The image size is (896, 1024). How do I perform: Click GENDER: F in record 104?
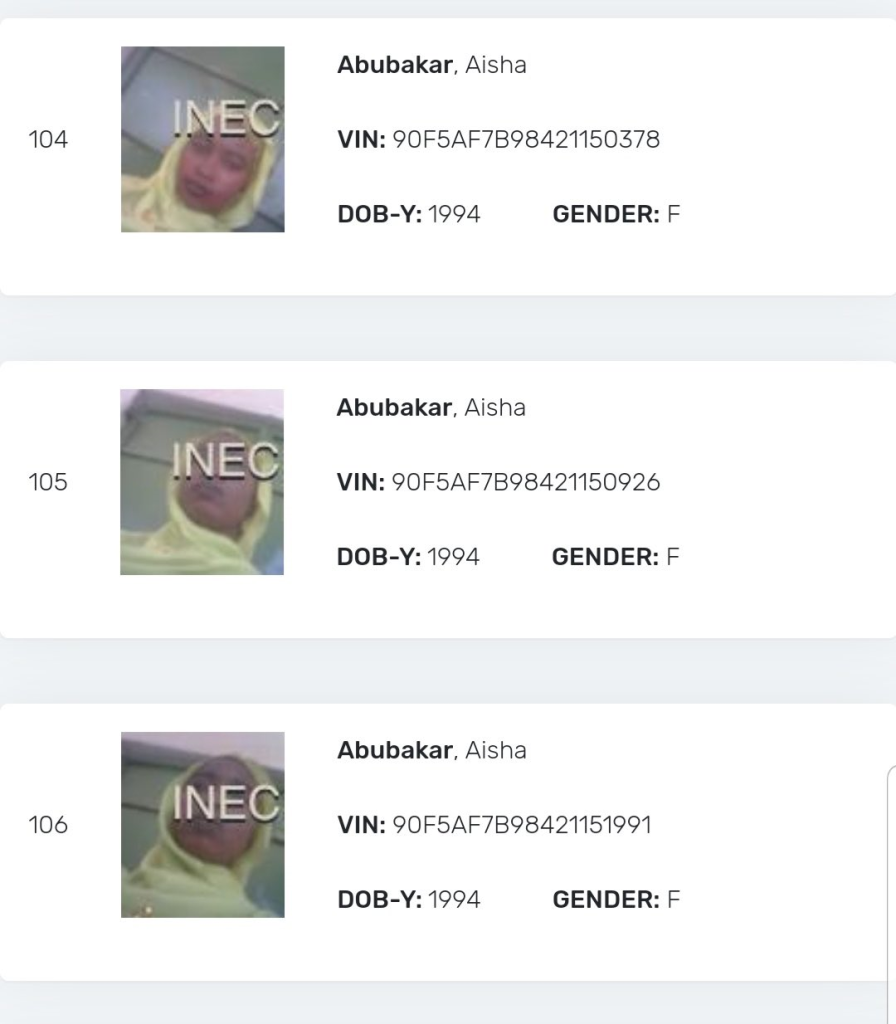[616, 214]
